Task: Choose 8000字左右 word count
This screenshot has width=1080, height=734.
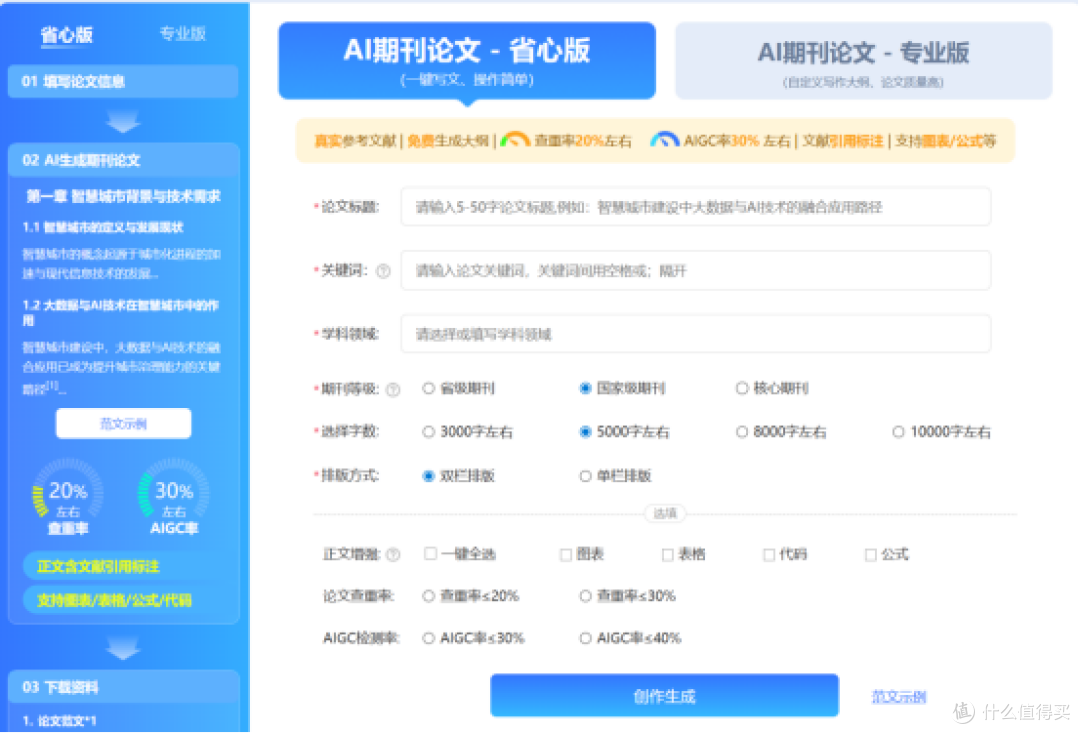Action: [742, 432]
